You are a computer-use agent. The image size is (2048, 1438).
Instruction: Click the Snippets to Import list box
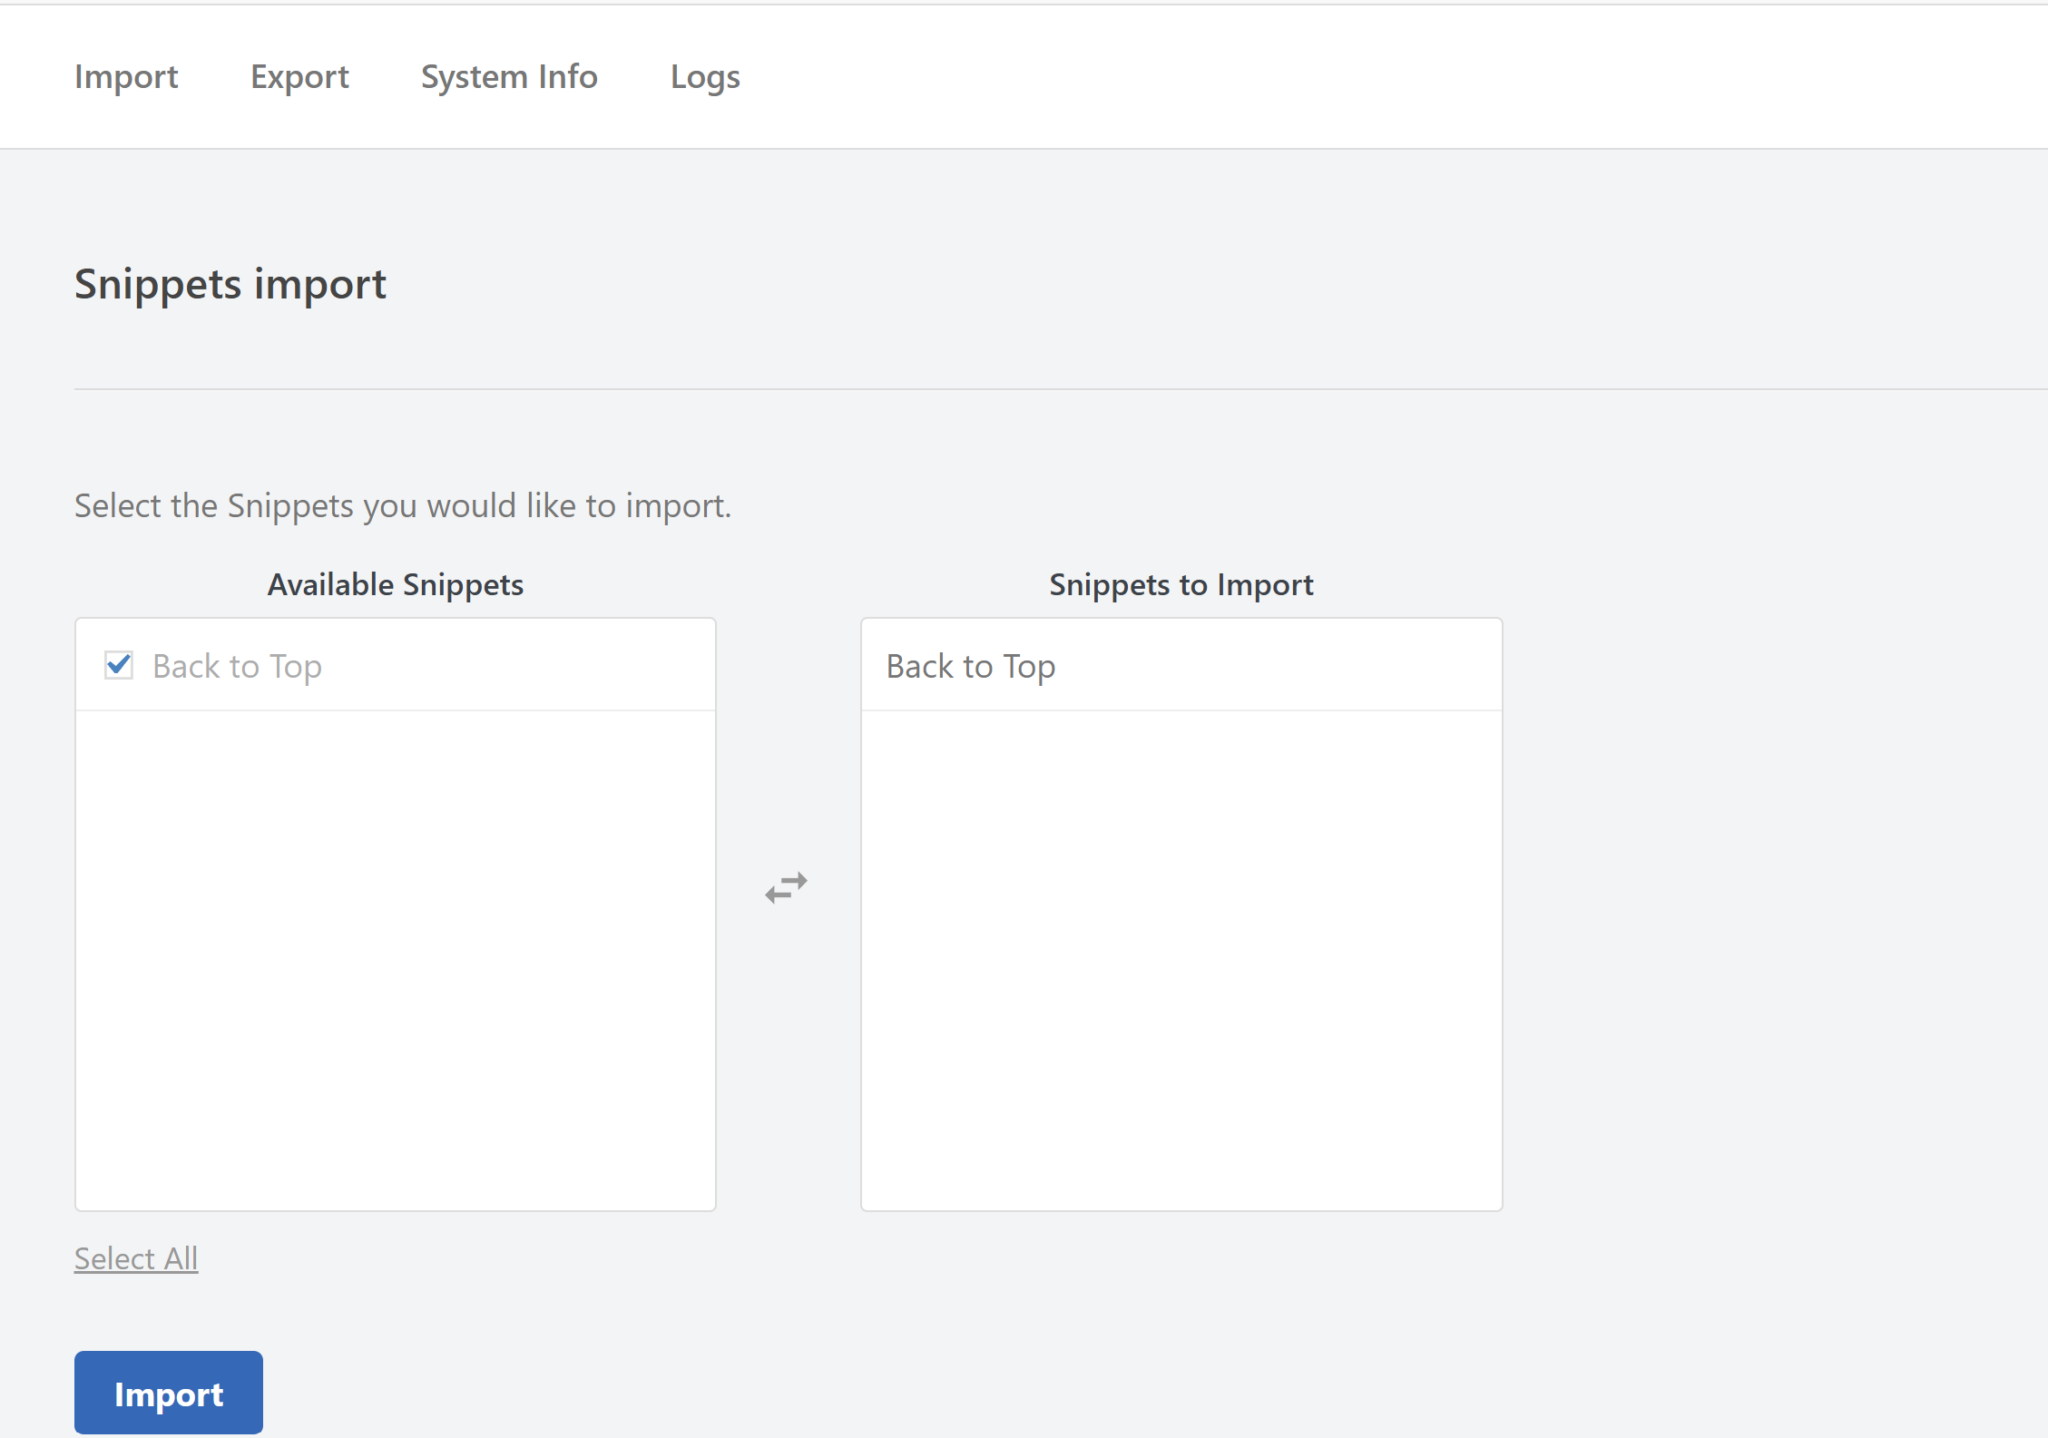click(x=1181, y=950)
